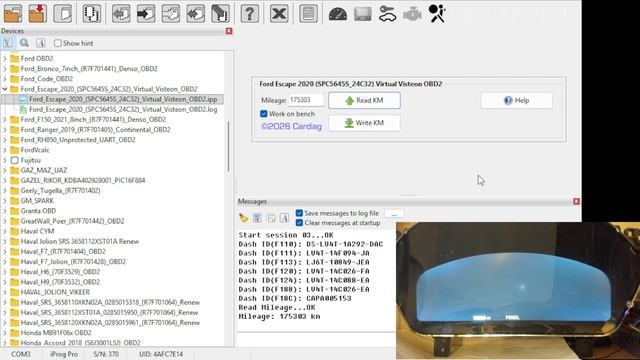Enable the Show hint checkbox

coord(58,43)
